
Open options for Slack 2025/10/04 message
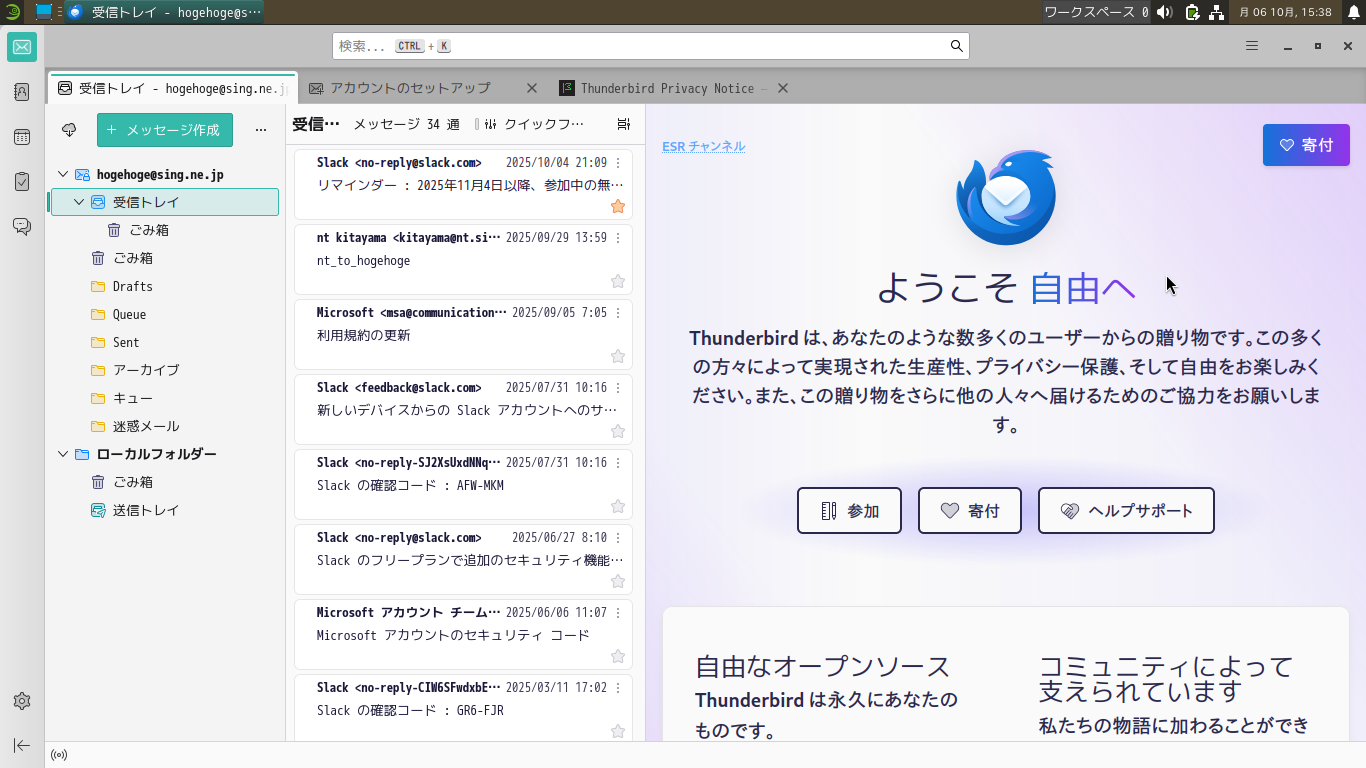click(618, 163)
